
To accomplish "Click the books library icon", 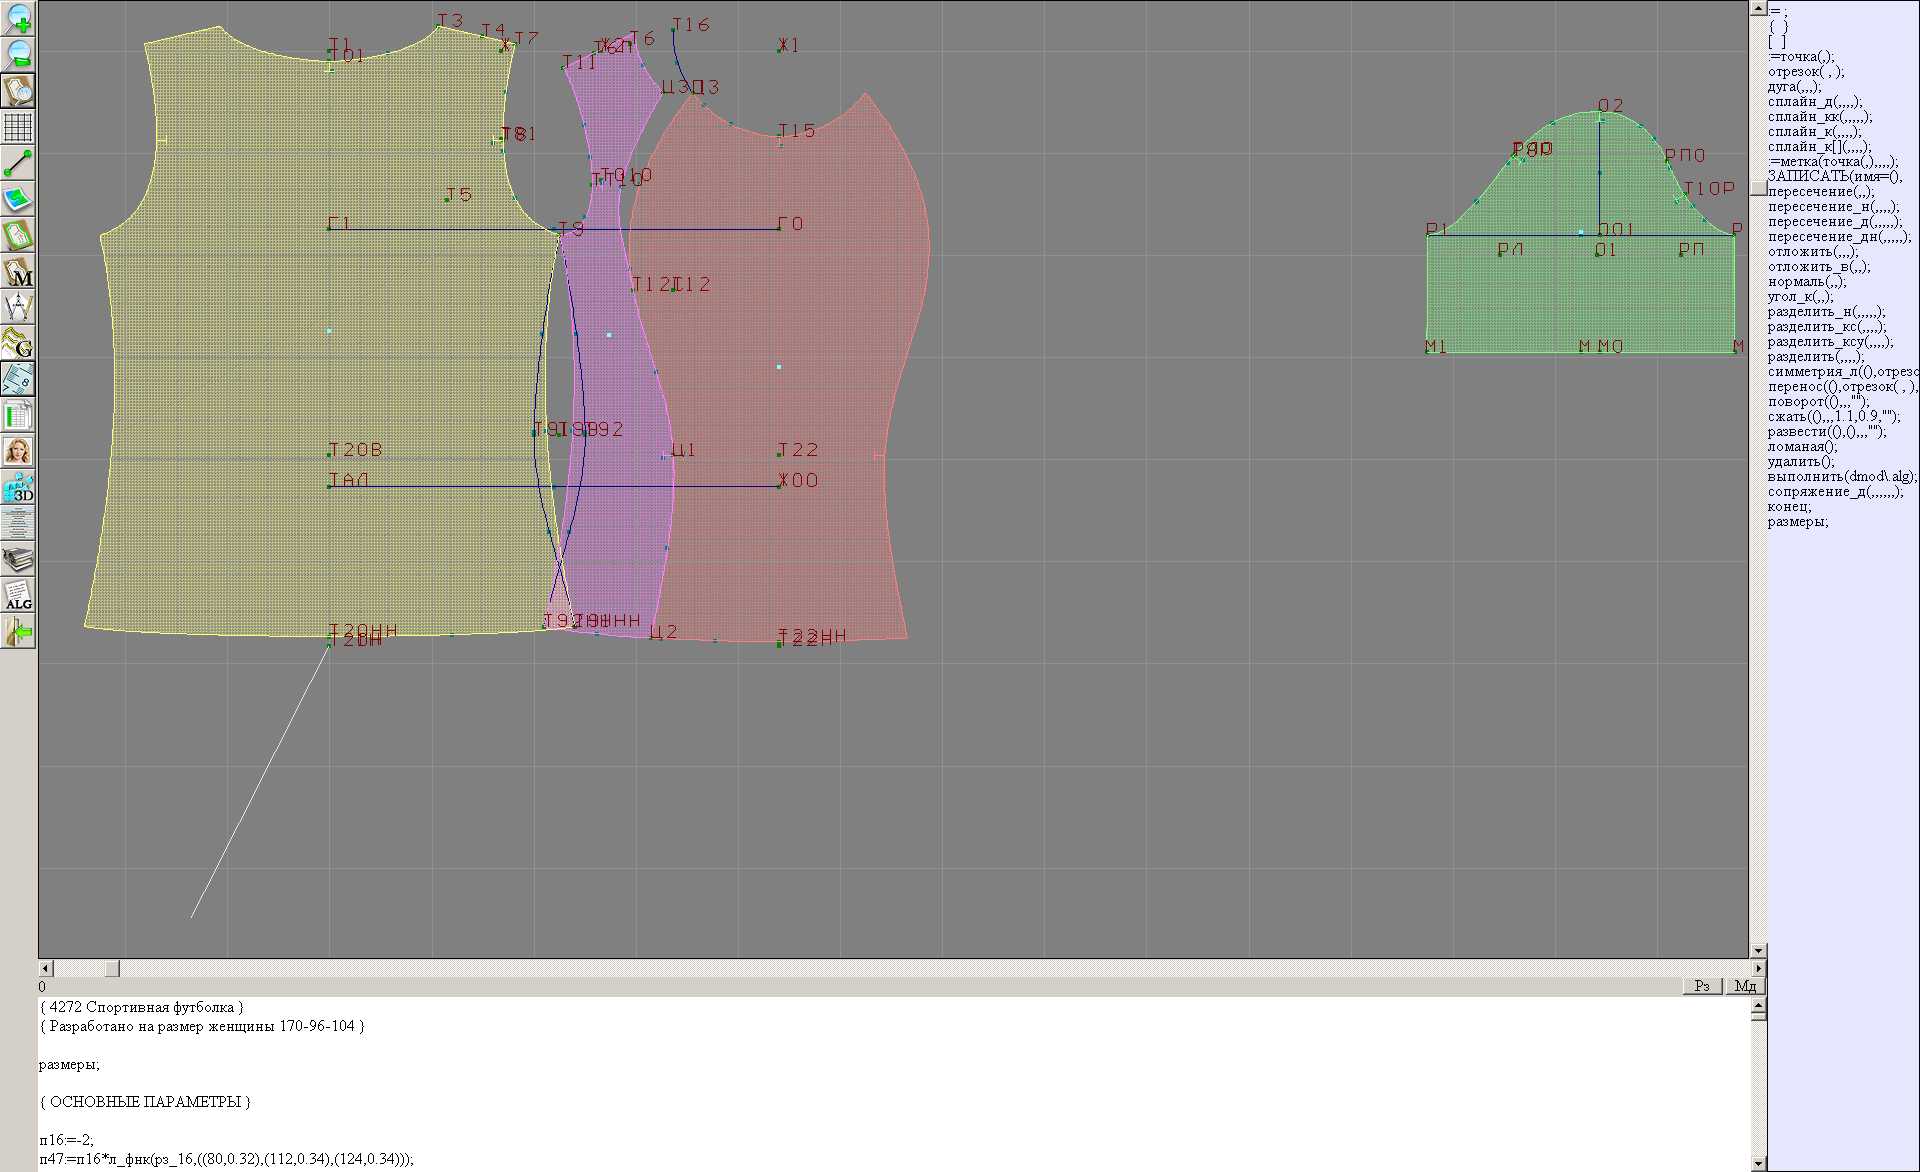I will pos(18,560).
